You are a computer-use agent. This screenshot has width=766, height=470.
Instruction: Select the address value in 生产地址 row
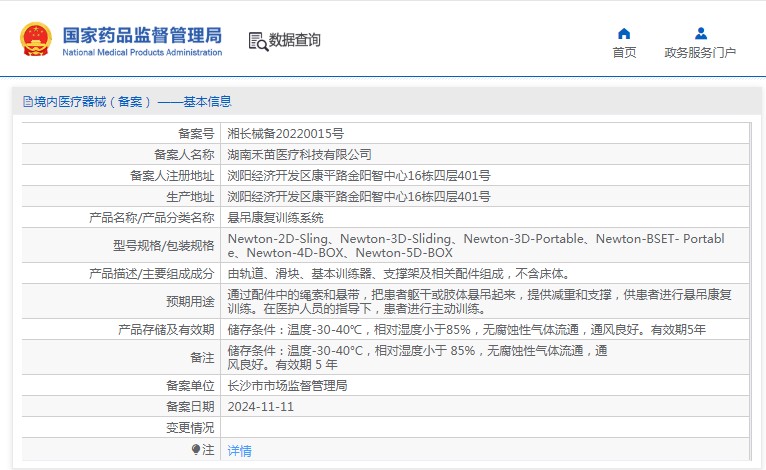point(359,196)
